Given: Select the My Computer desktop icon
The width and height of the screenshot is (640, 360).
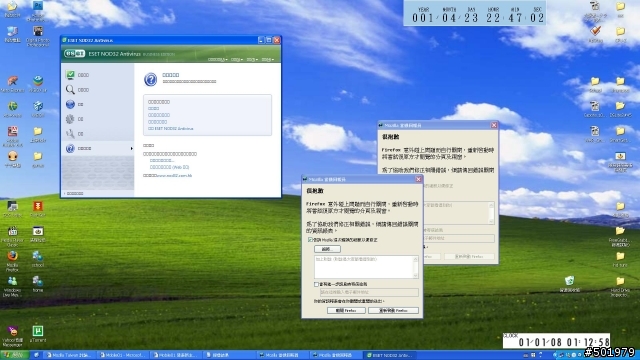Looking at the screenshot, I should [x=12, y=34].
